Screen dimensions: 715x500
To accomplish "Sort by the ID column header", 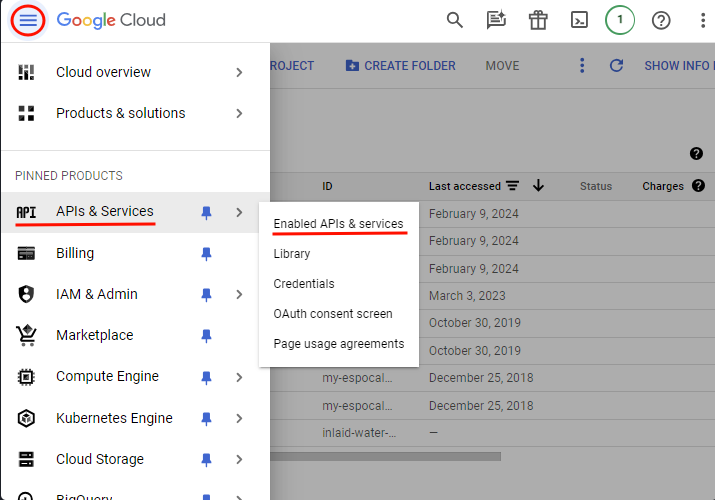I will pyautogui.click(x=327, y=186).
